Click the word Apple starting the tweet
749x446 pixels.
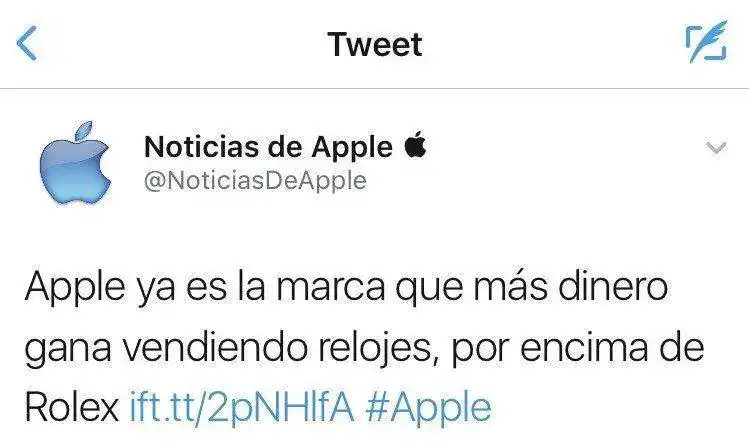[75, 289]
